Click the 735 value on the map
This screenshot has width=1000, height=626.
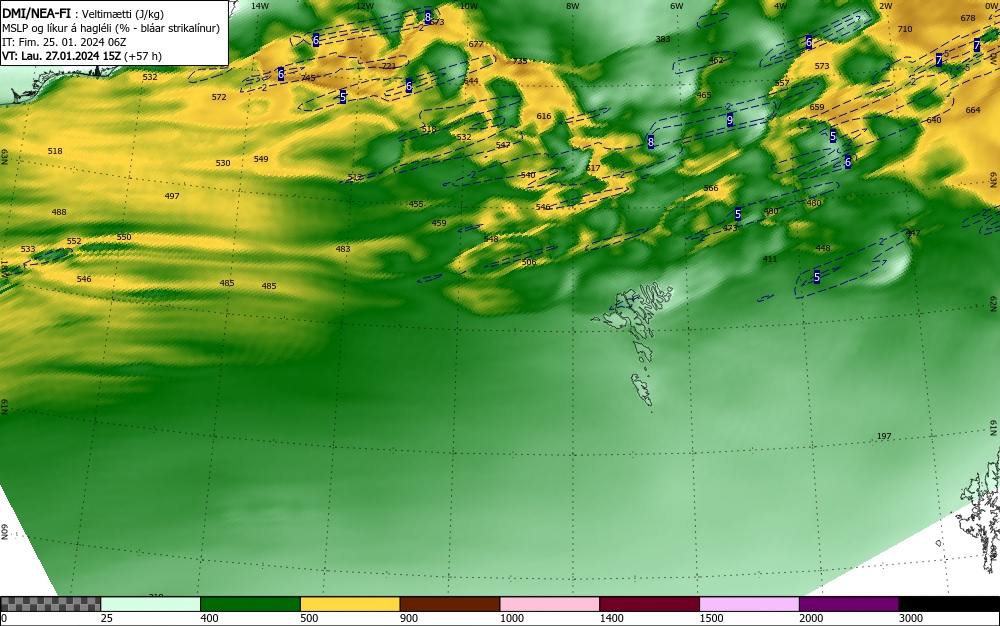tap(520, 61)
